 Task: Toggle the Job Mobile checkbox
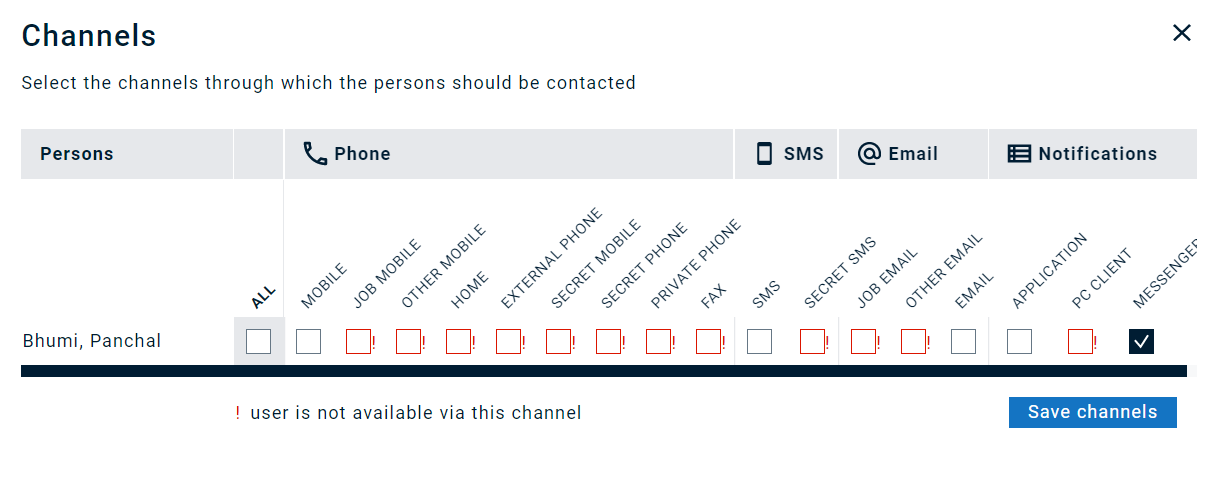pos(358,342)
